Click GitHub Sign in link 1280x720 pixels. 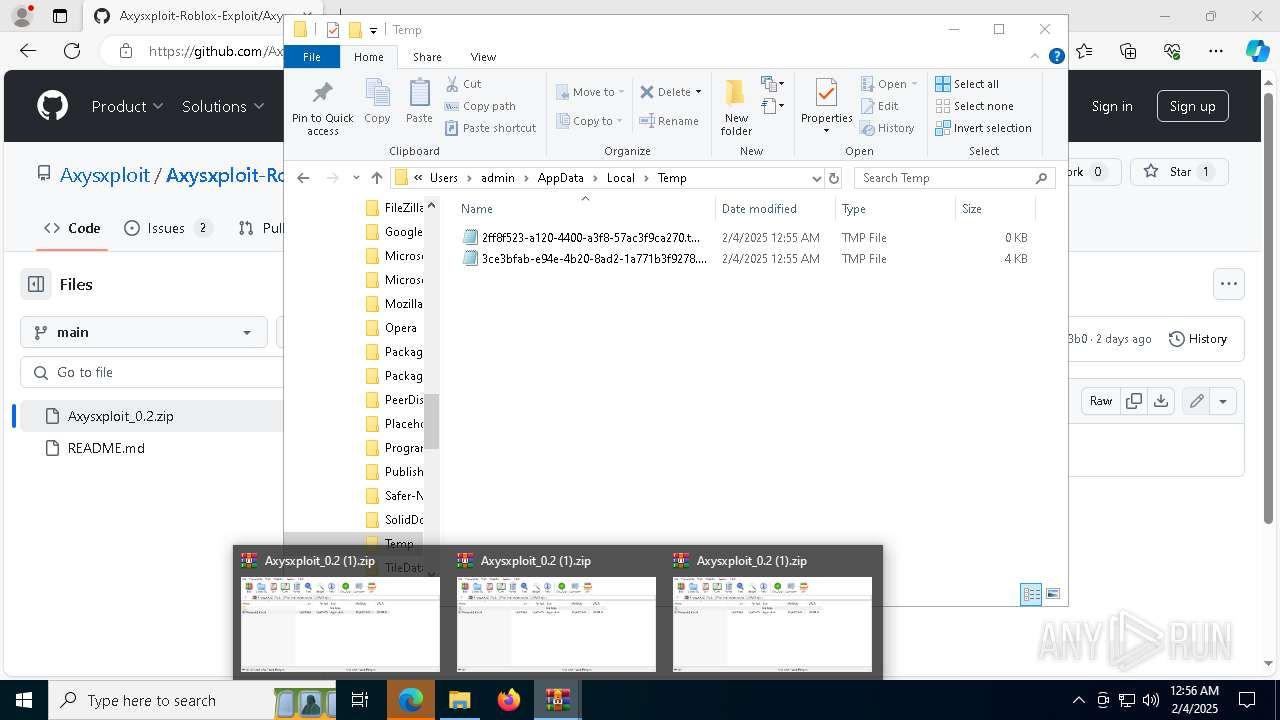point(1112,106)
